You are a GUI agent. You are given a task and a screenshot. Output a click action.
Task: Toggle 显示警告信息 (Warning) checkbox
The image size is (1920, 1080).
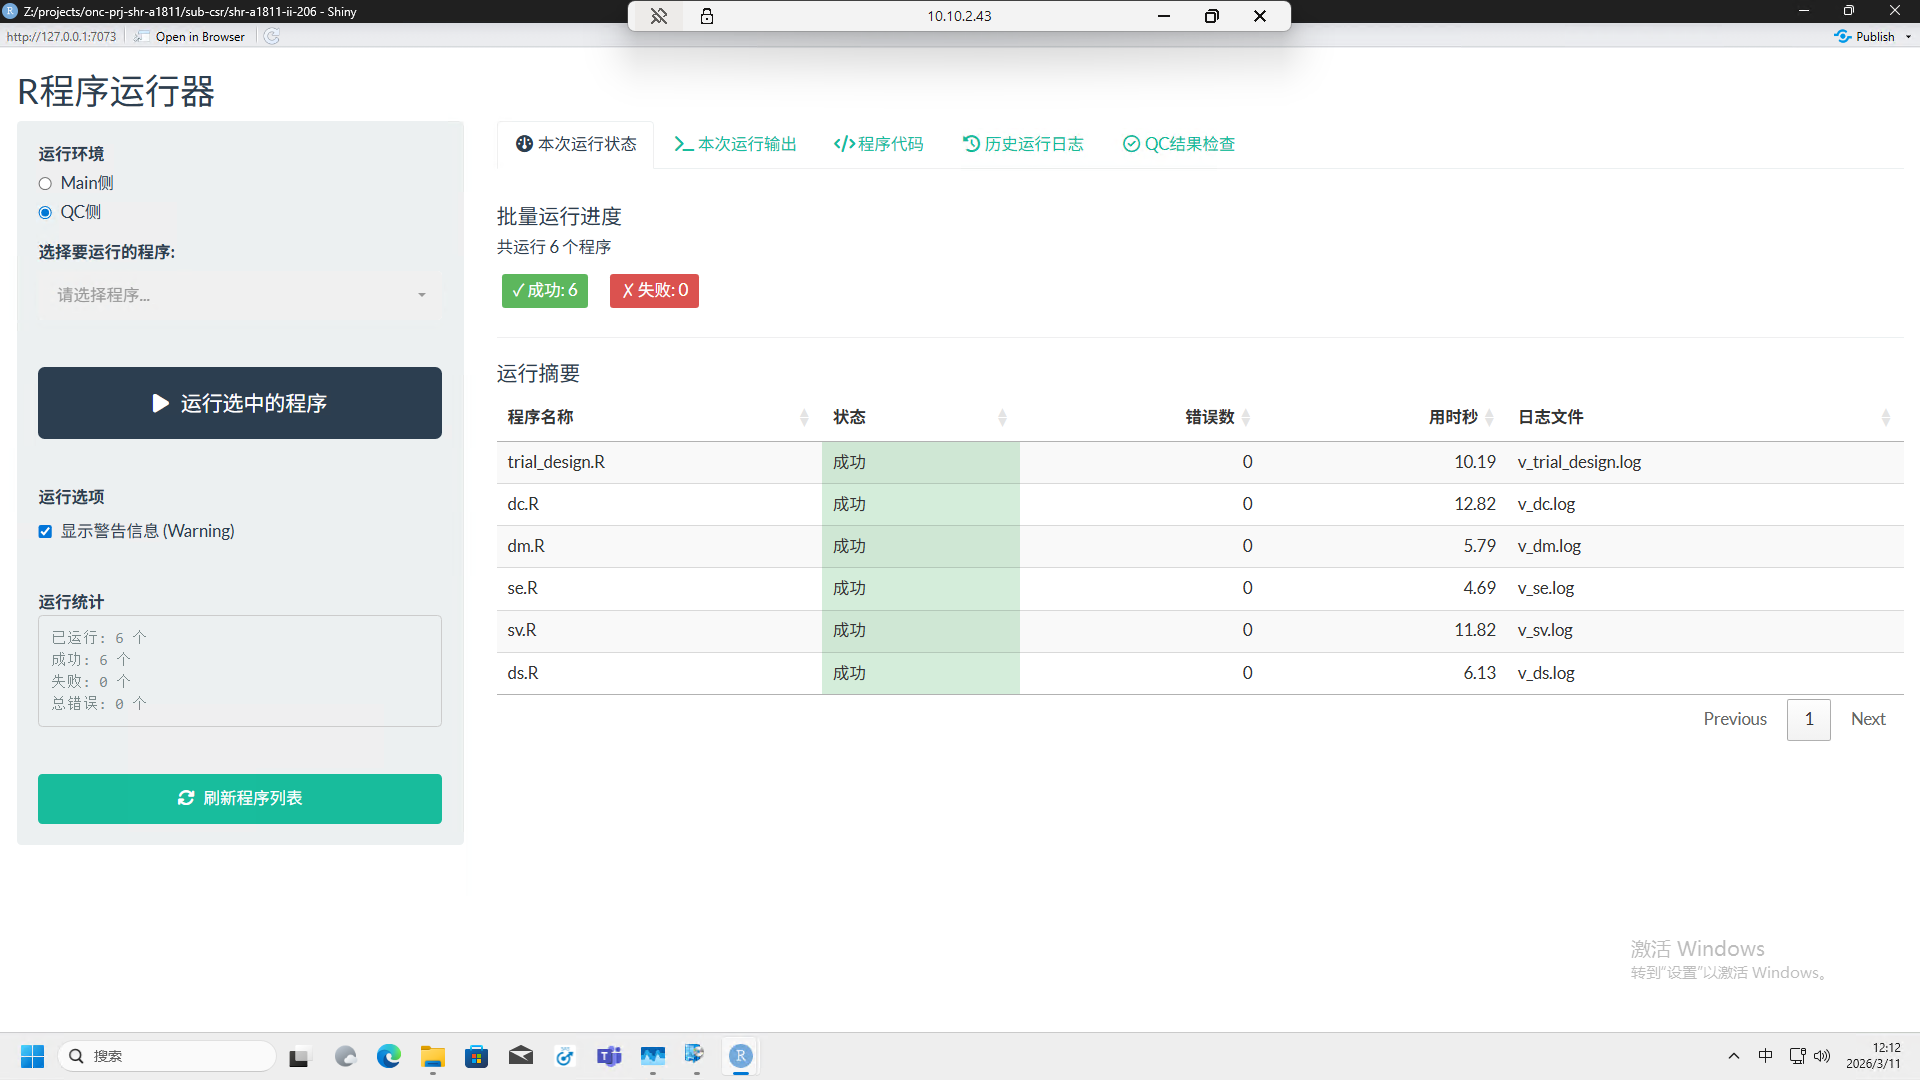click(45, 532)
